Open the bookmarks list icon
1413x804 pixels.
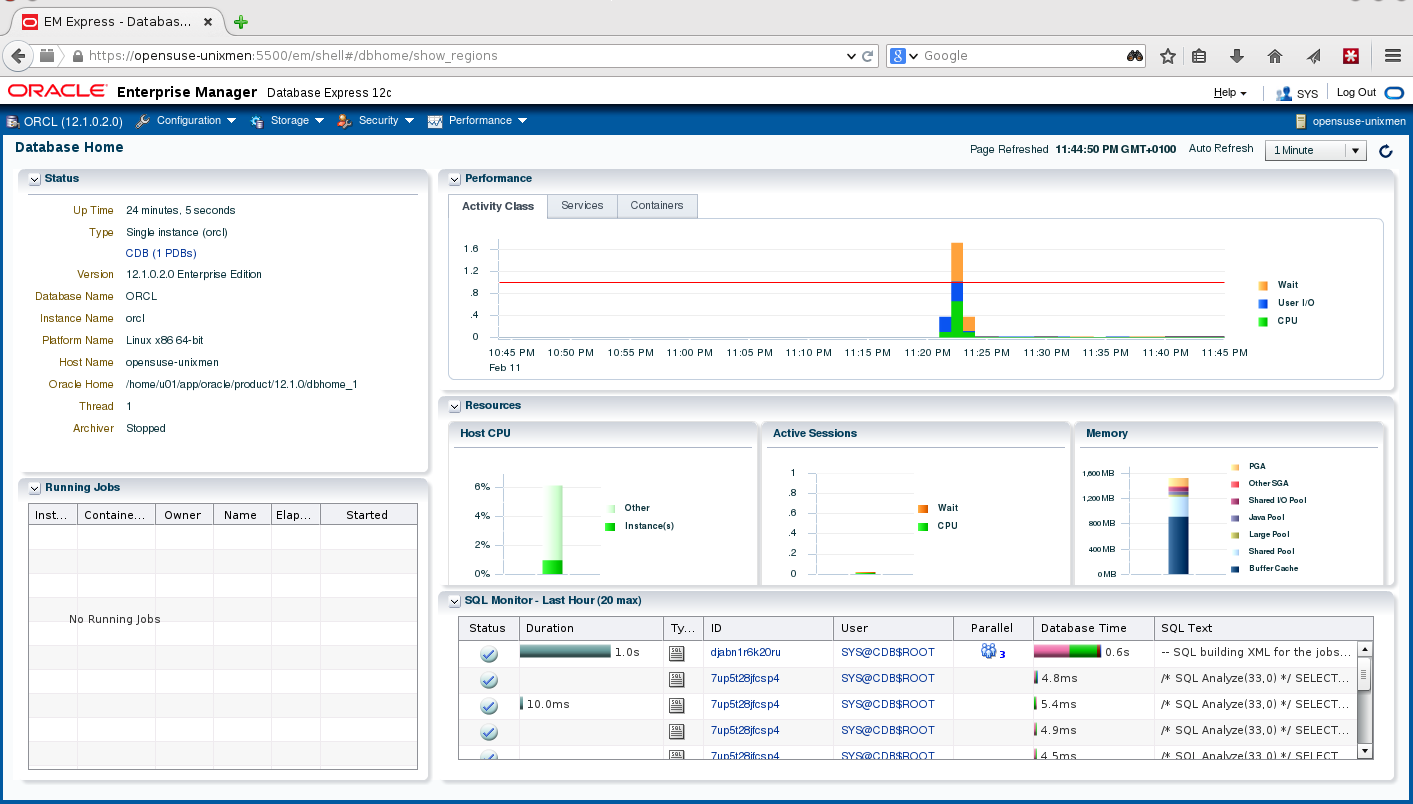(x=1200, y=56)
